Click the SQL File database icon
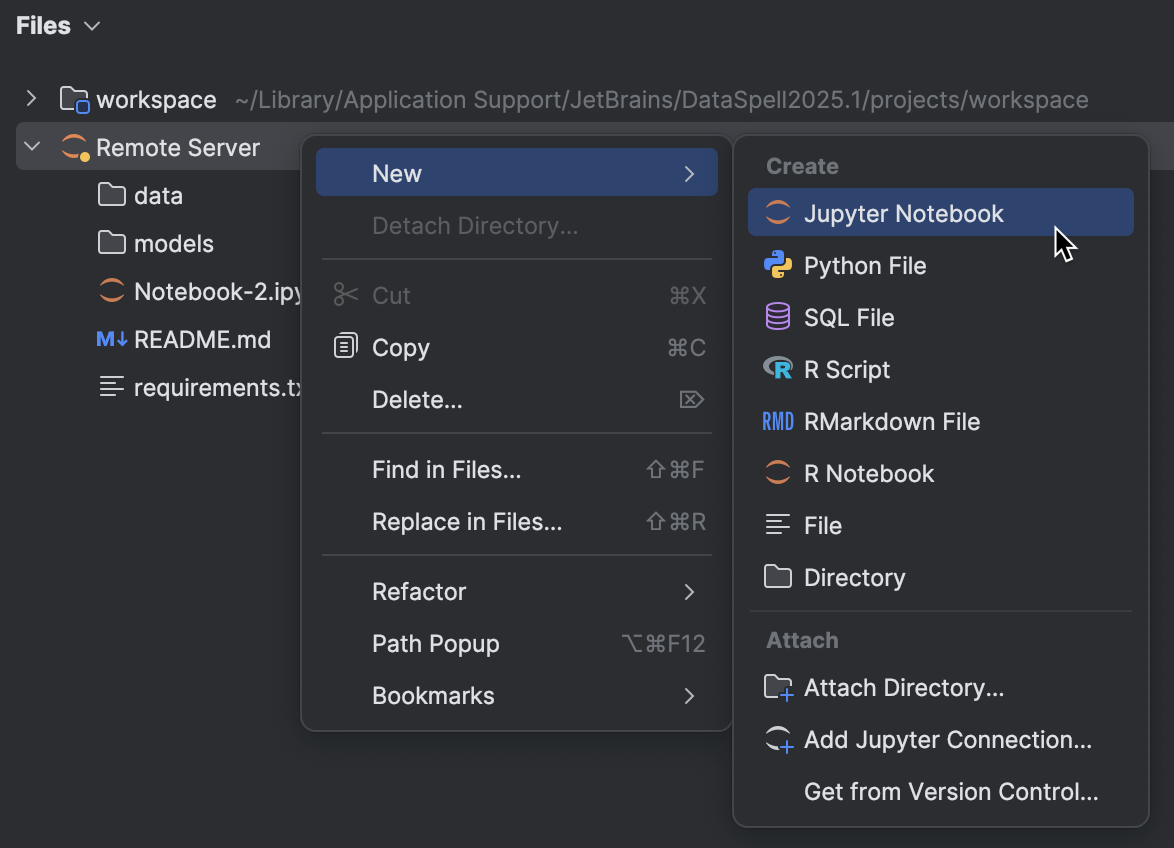 pyautogui.click(x=777, y=317)
